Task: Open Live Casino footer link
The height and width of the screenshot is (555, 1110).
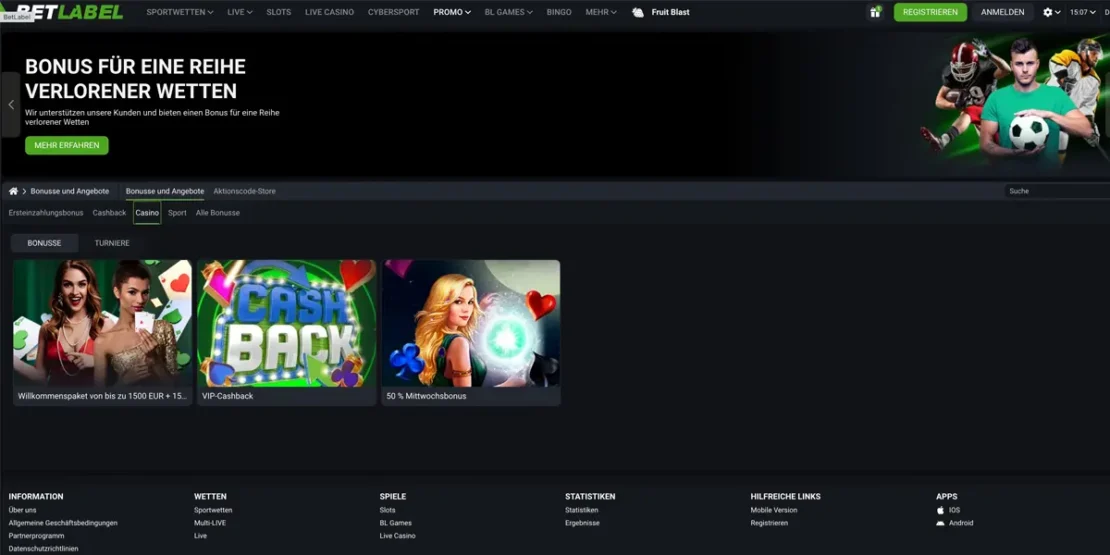Action: (x=398, y=536)
